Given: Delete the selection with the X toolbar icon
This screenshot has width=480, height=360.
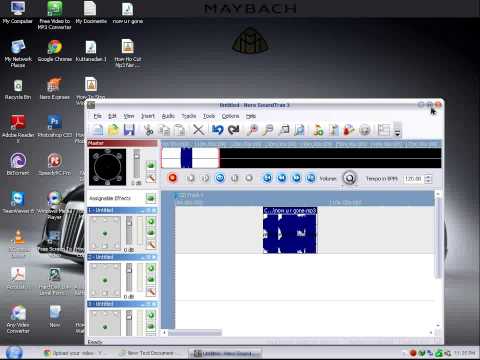Looking at the screenshot, I should coord(199,130).
